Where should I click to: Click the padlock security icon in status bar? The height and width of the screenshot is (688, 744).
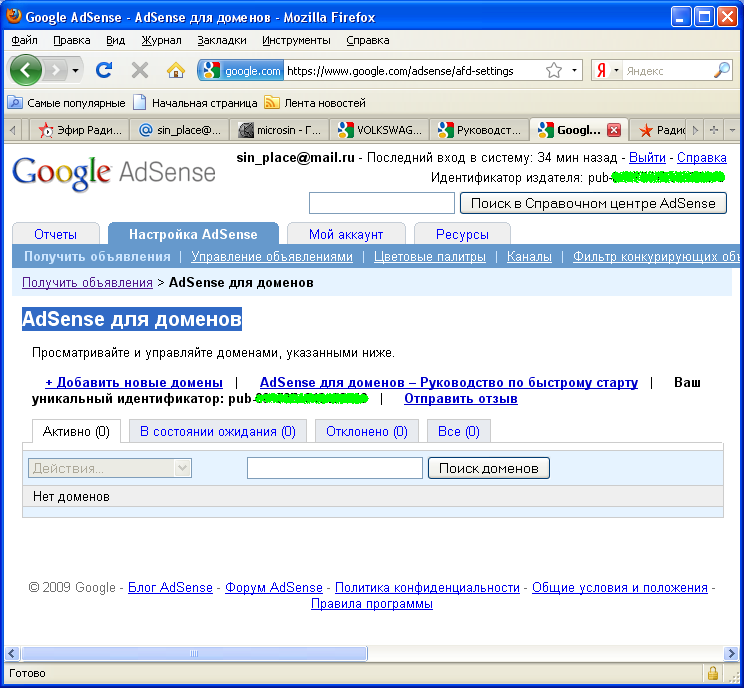[x=712, y=673]
